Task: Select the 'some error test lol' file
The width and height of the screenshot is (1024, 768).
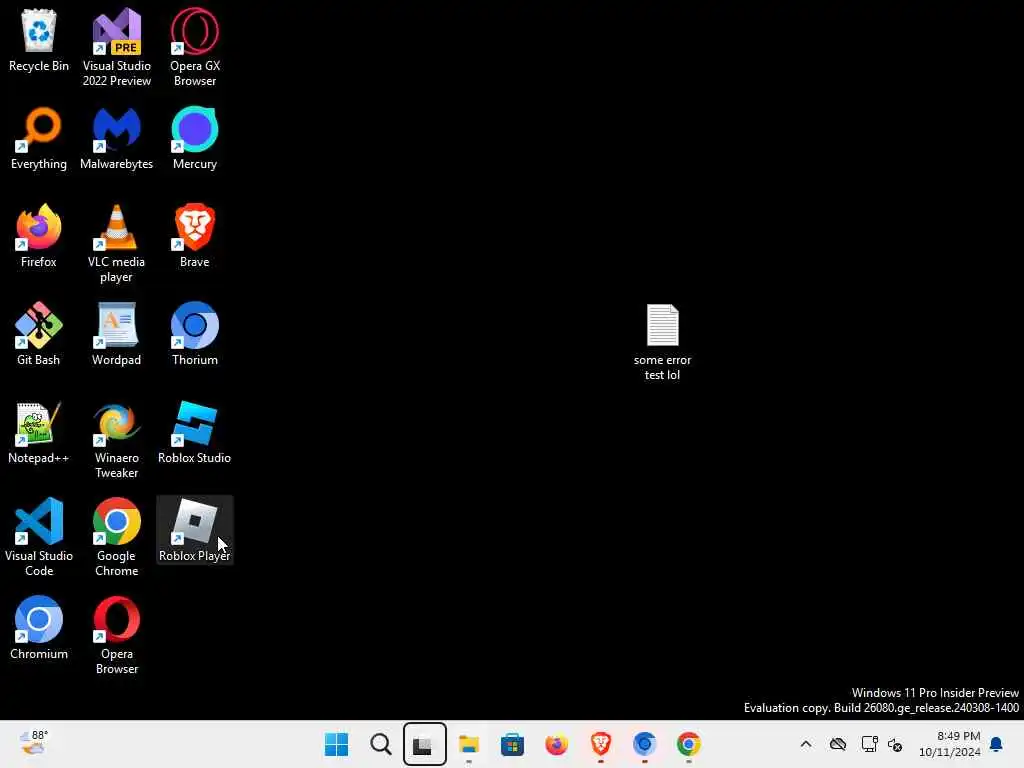Action: [662, 342]
